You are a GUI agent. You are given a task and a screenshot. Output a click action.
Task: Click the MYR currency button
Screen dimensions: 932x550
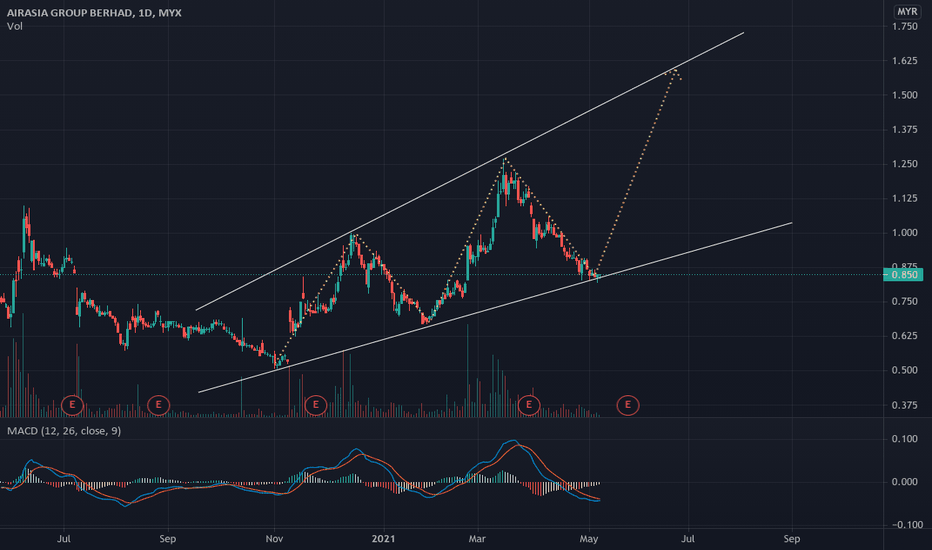pyautogui.click(x=907, y=12)
